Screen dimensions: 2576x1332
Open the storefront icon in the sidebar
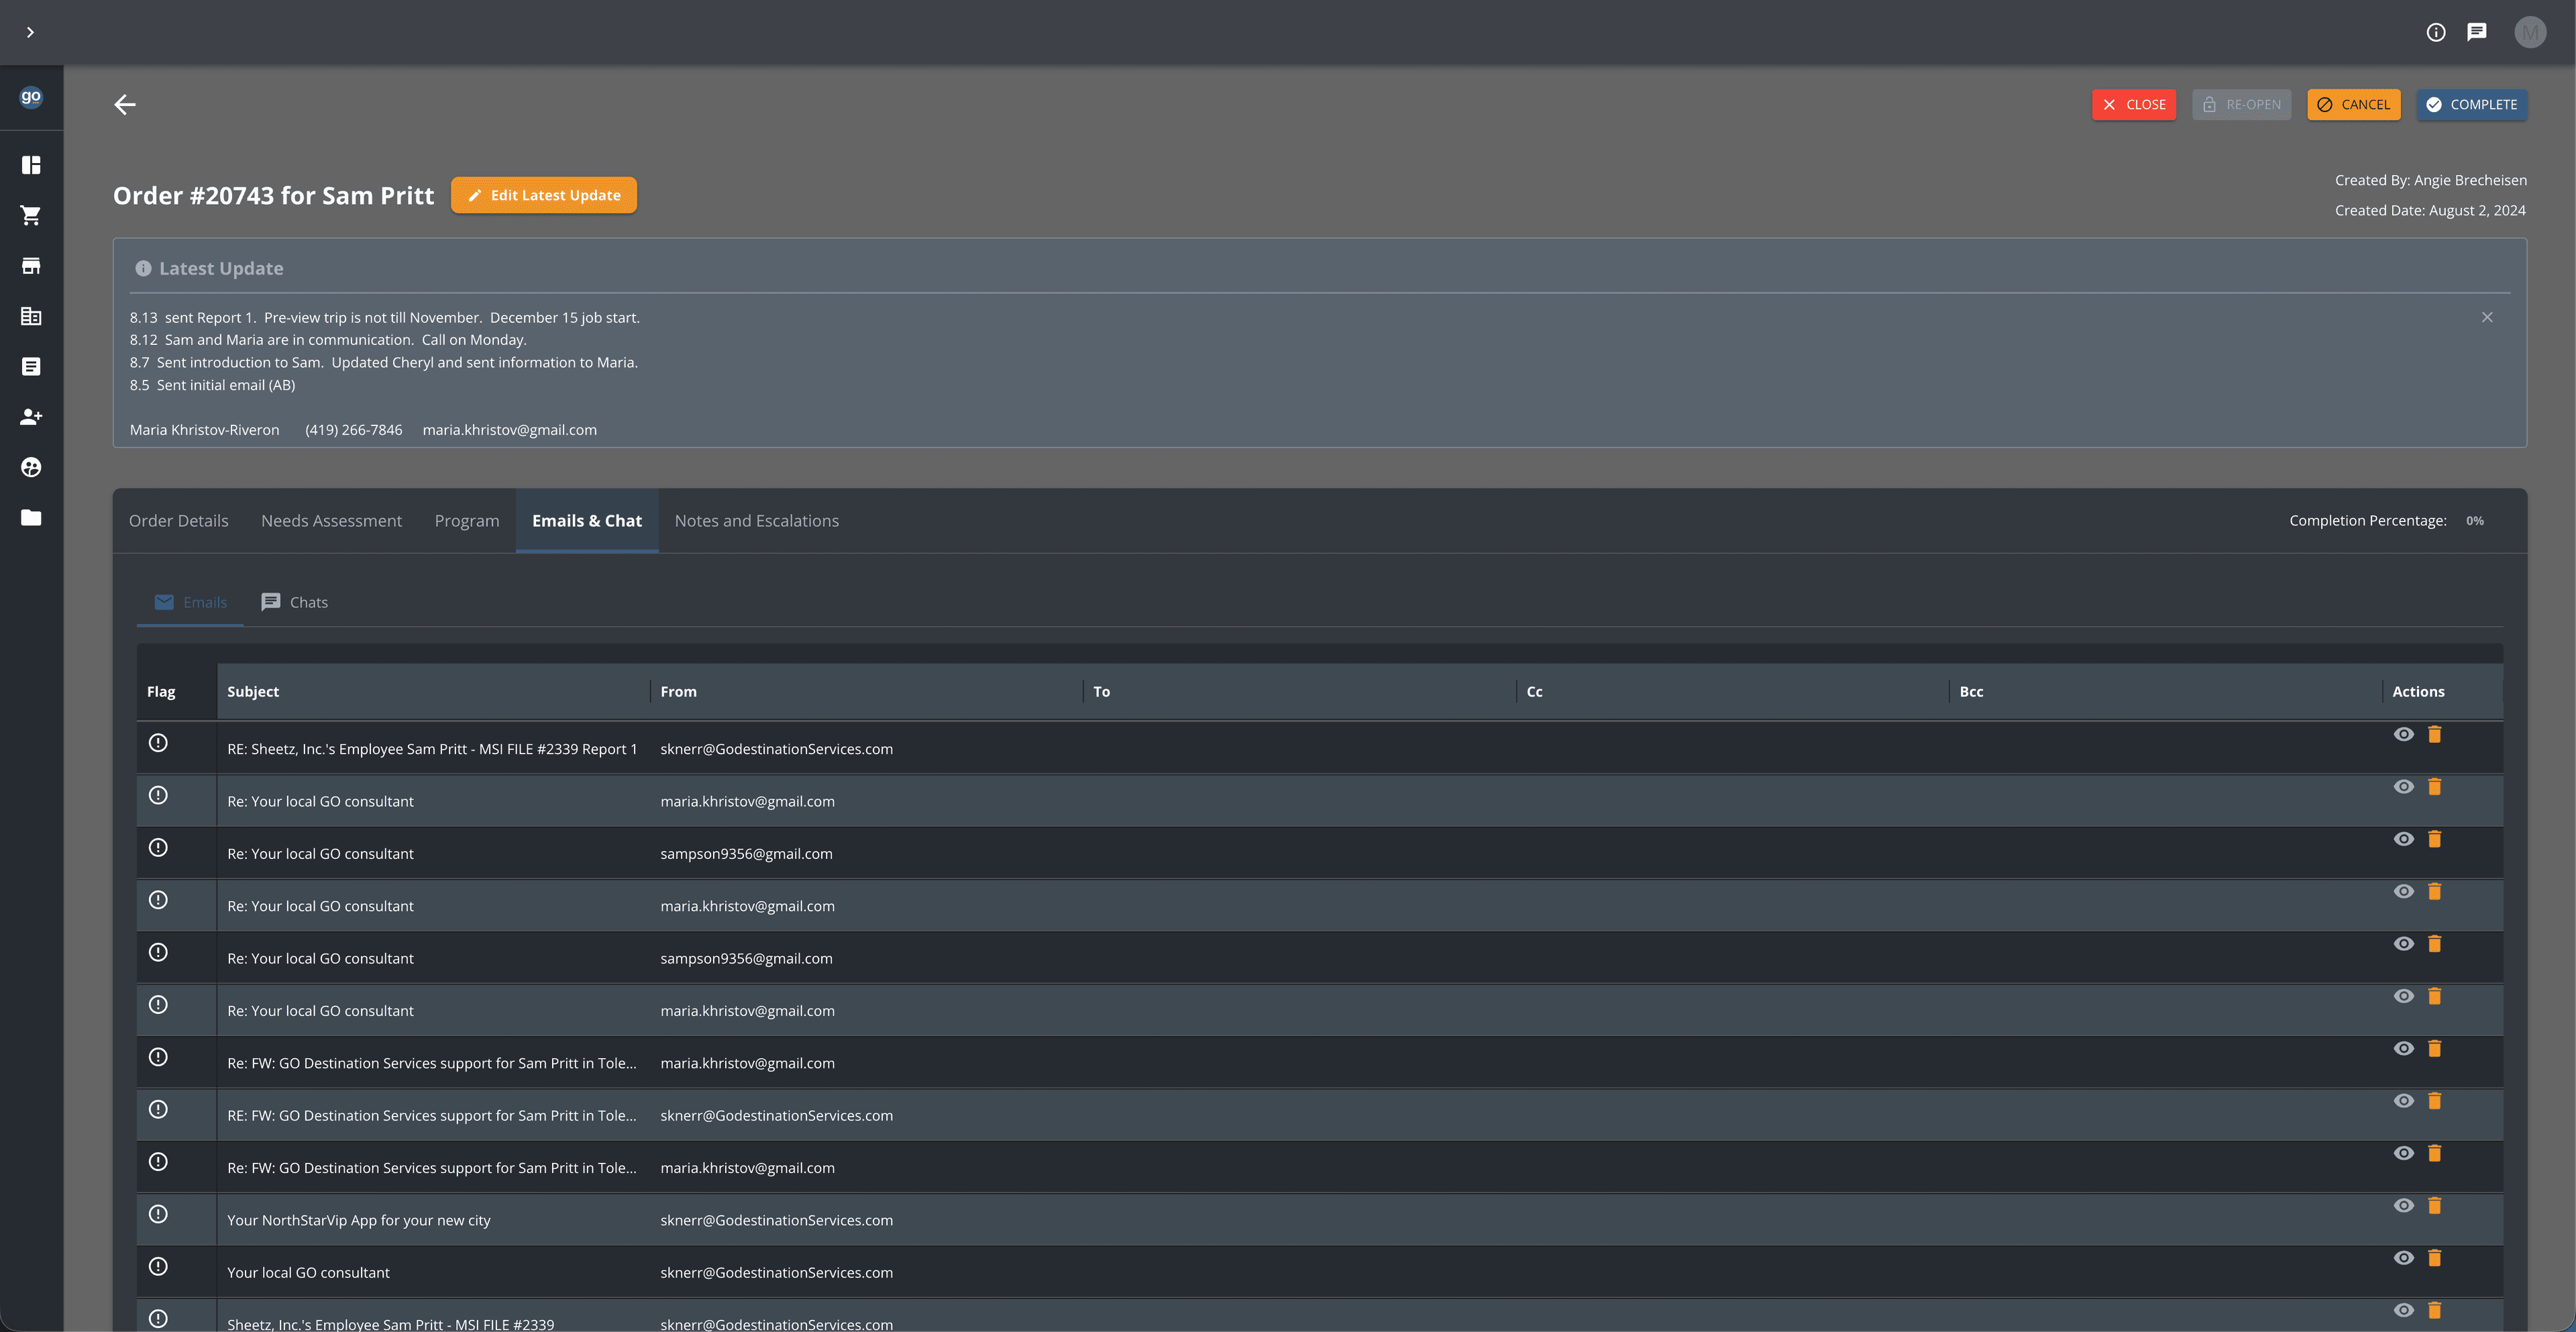(31, 266)
